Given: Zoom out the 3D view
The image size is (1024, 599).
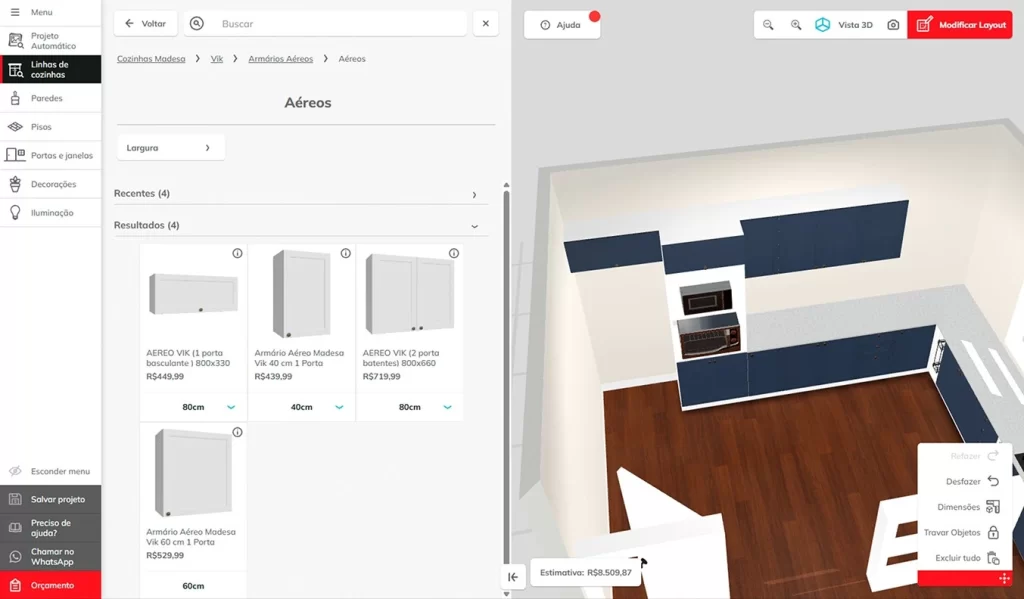Looking at the screenshot, I should (768, 25).
